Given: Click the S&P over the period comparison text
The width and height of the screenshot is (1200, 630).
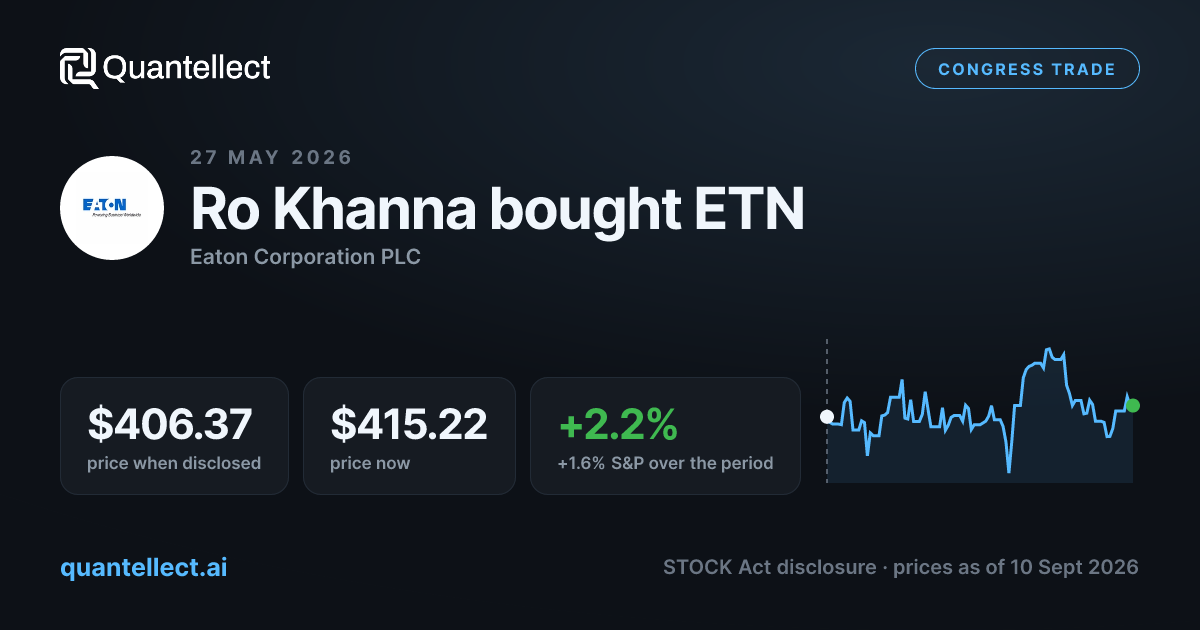Looking at the screenshot, I should (665, 463).
